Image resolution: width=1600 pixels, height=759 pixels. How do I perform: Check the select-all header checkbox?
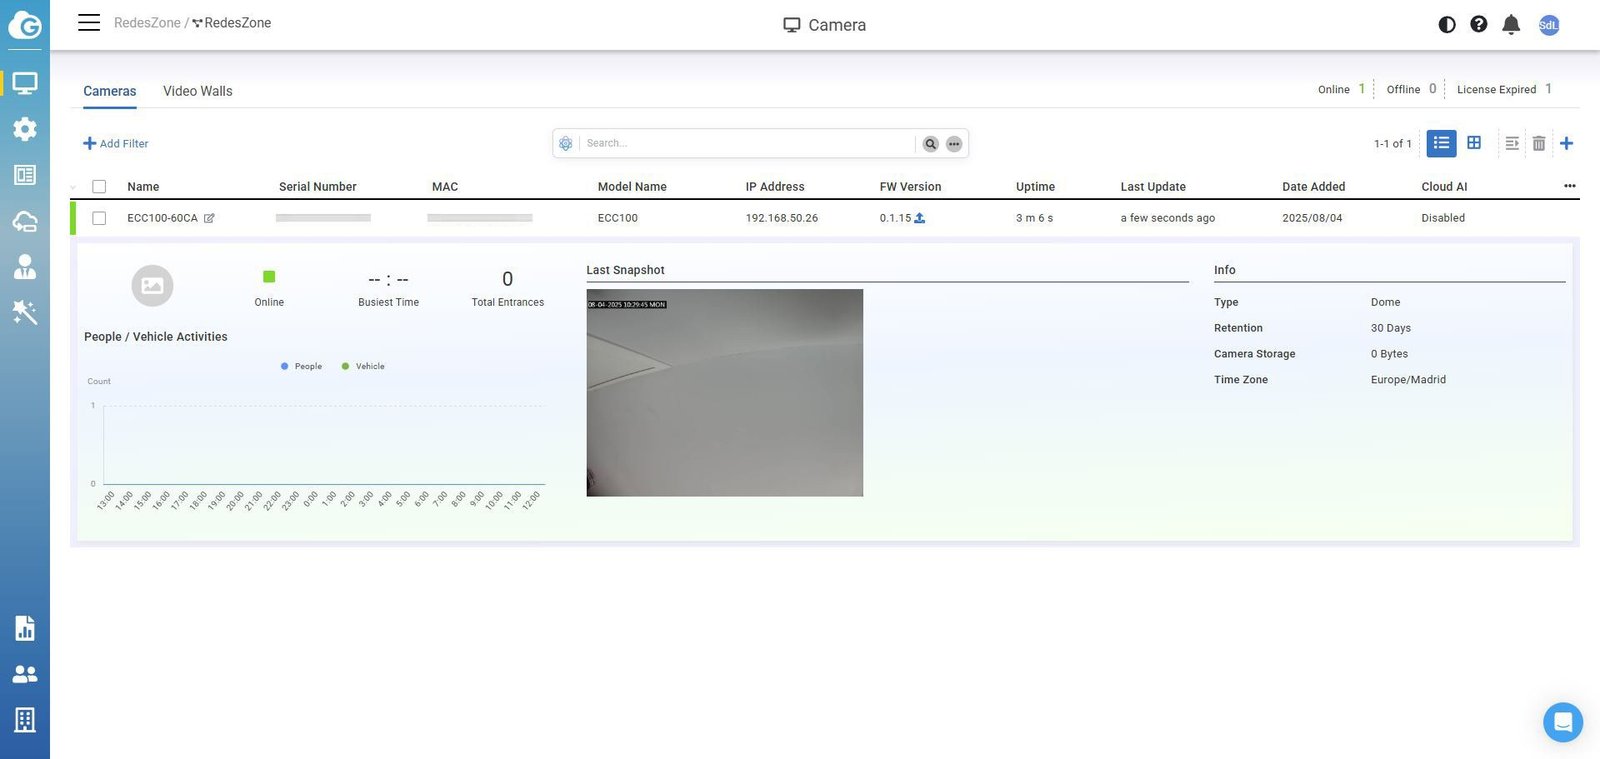click(99, 186)
